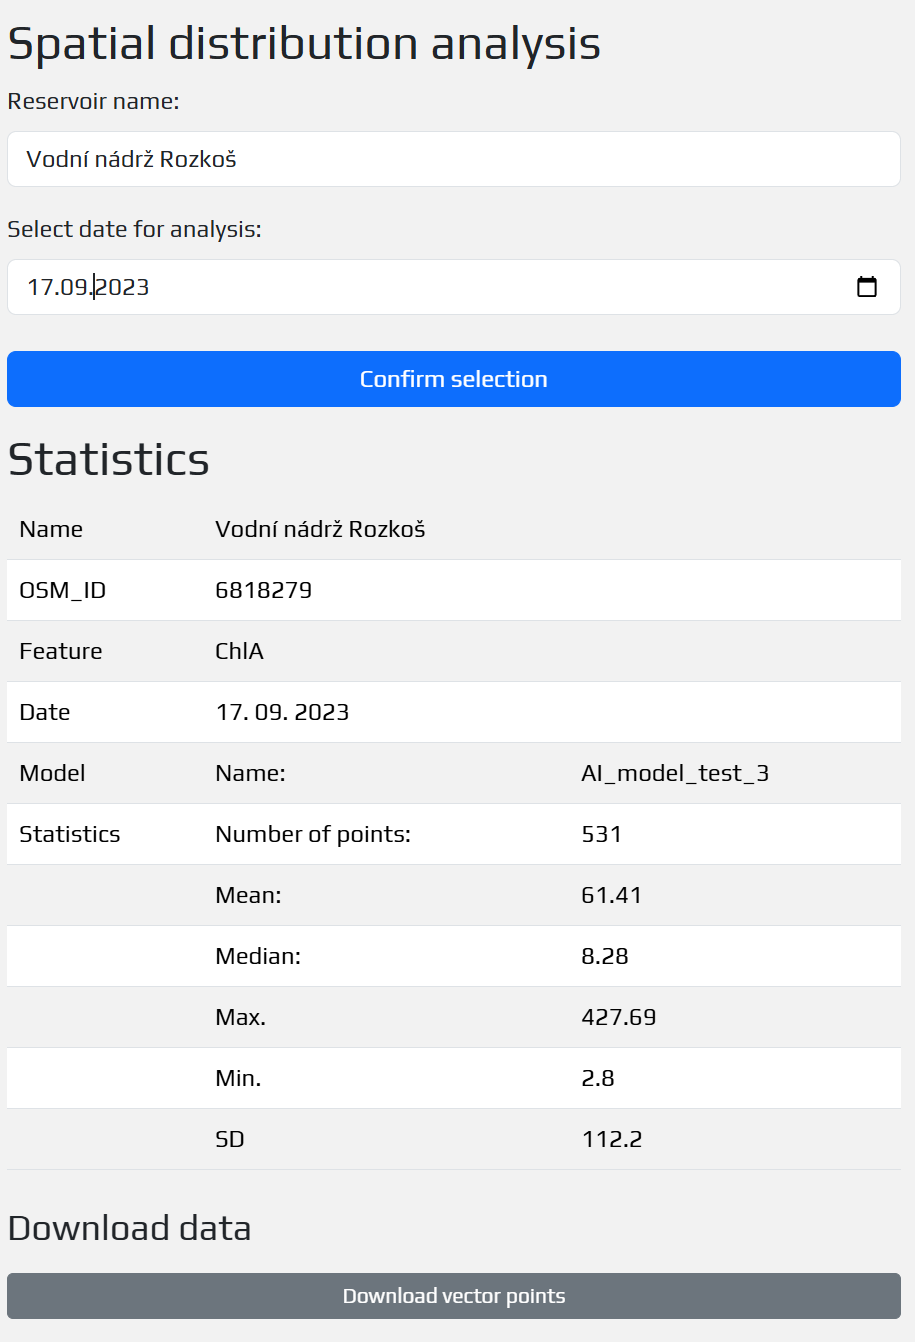Select the month 09 in date field
This screenshot has height=1342, width=915.
[74, 287]
